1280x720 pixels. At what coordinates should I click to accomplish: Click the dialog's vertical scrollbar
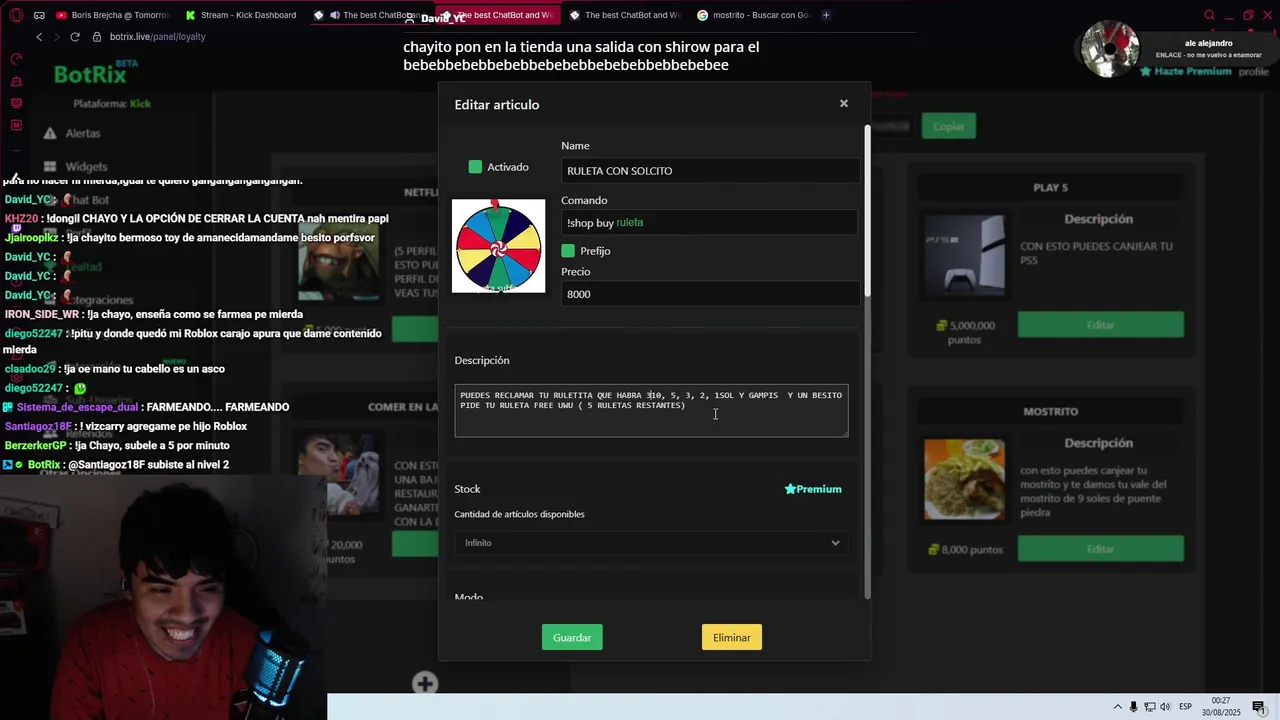pos(867,210)
